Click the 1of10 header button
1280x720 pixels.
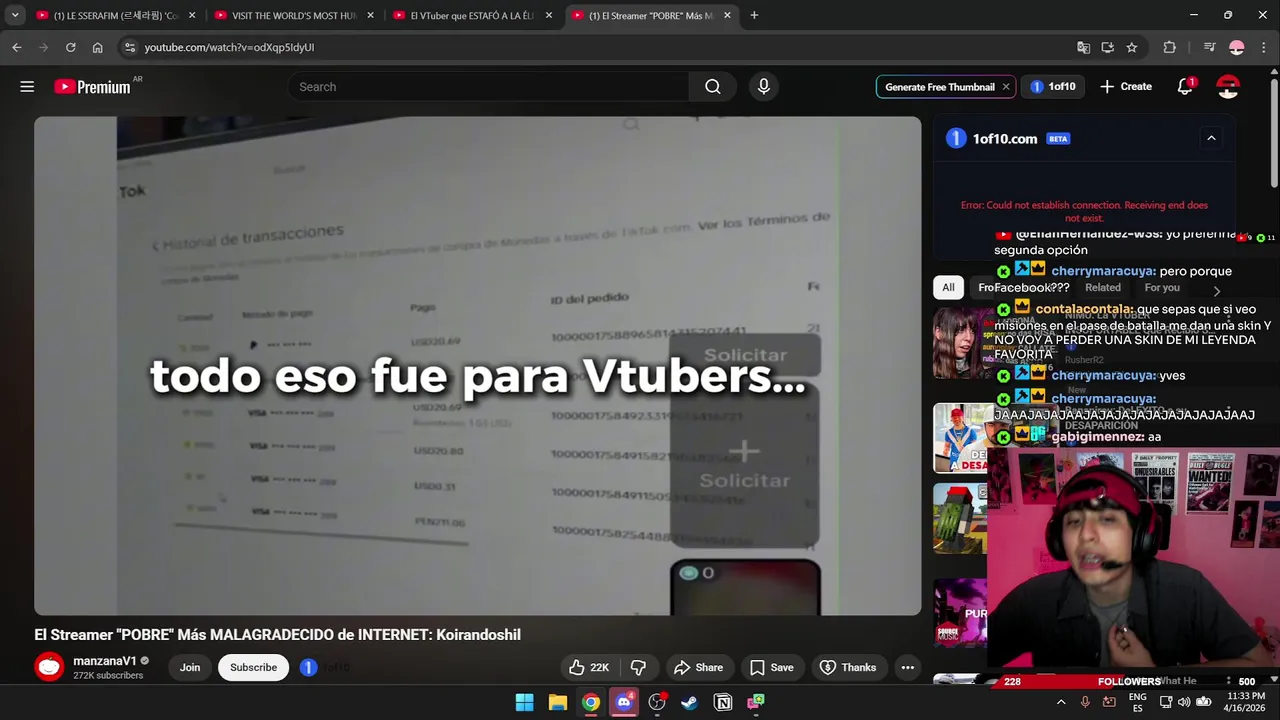coord(1054,87)
